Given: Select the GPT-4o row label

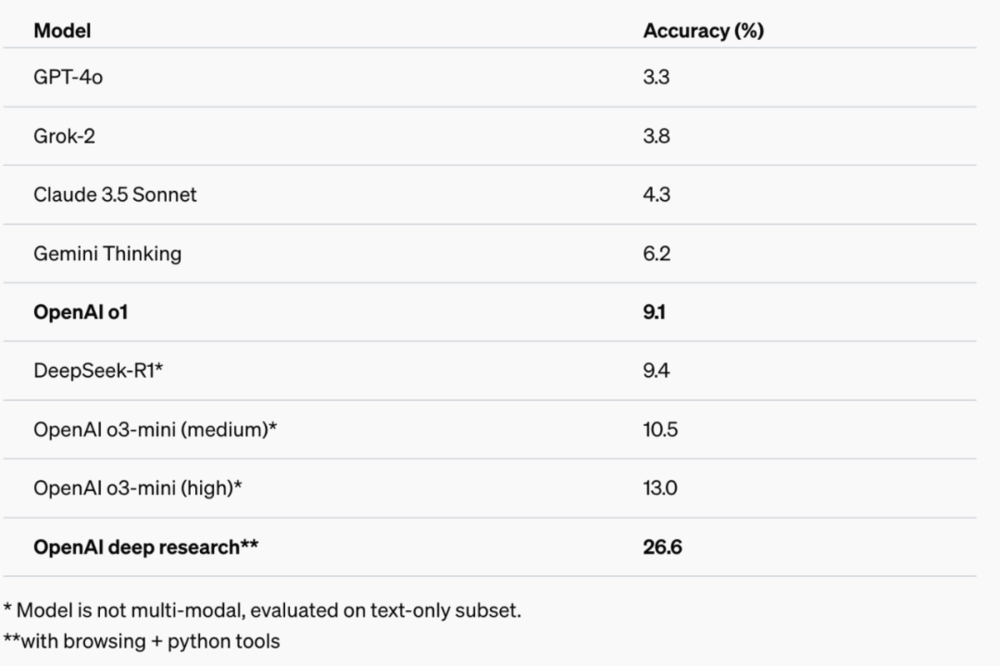Looking at the screenshot, I should (68, 77).
